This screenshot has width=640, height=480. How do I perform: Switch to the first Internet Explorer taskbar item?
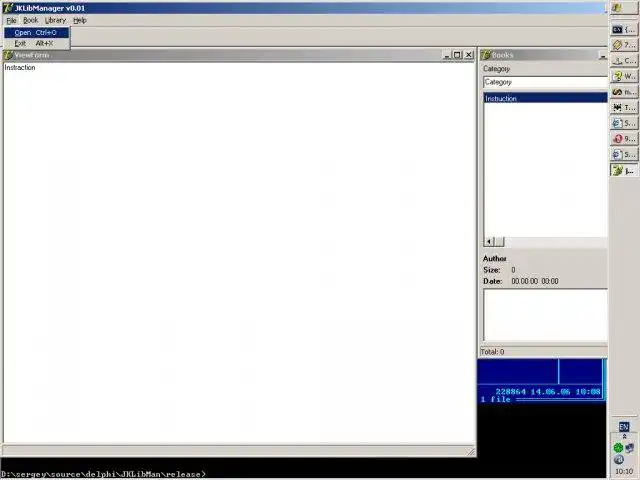624,123
